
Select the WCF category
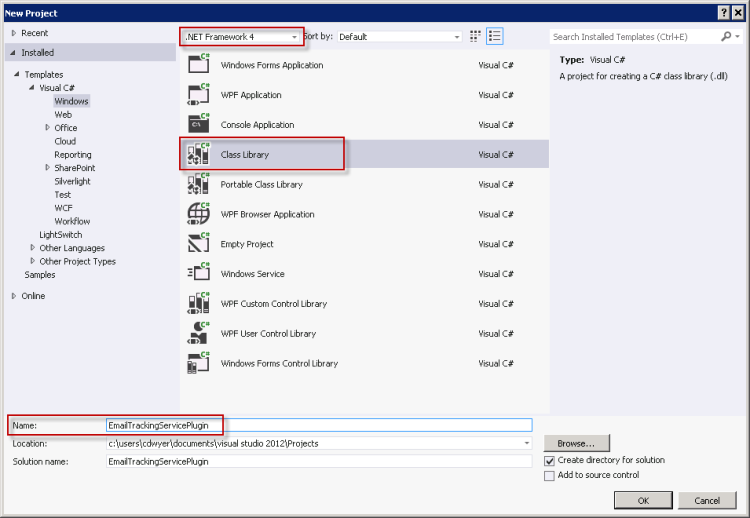coord(64,208)
